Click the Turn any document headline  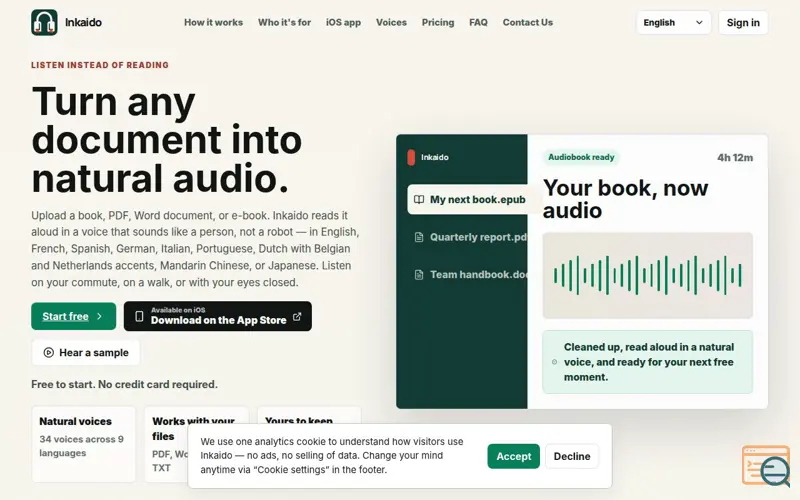[167, 140]
